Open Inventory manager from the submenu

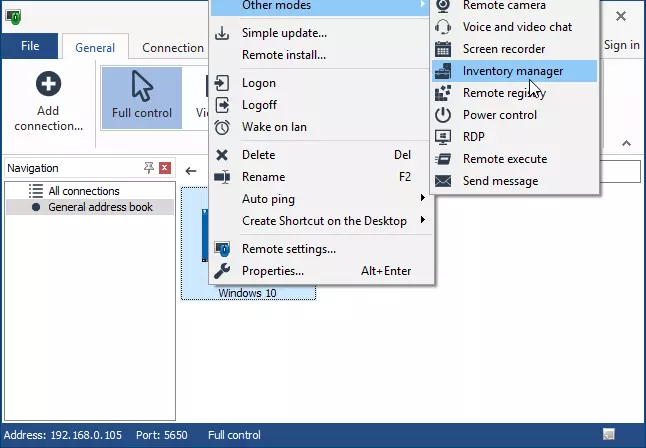pyautogui.click(x=512, y=71)
